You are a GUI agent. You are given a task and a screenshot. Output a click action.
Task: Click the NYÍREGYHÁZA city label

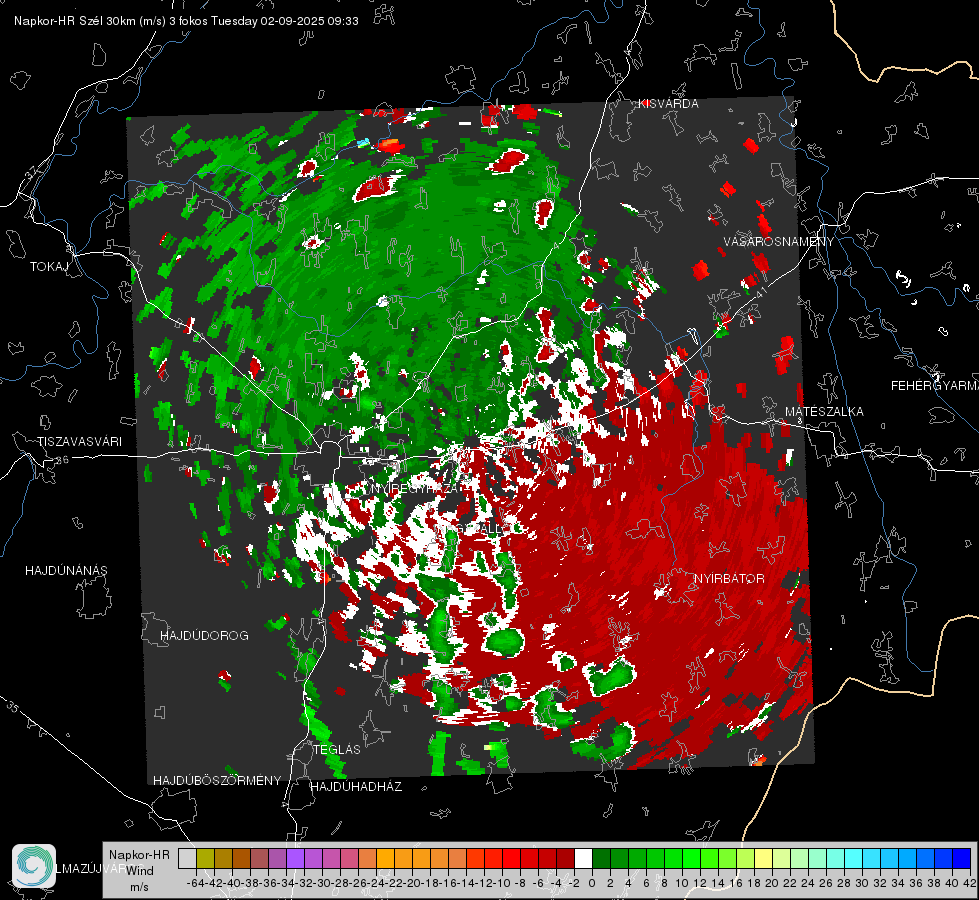coord(414,489)
